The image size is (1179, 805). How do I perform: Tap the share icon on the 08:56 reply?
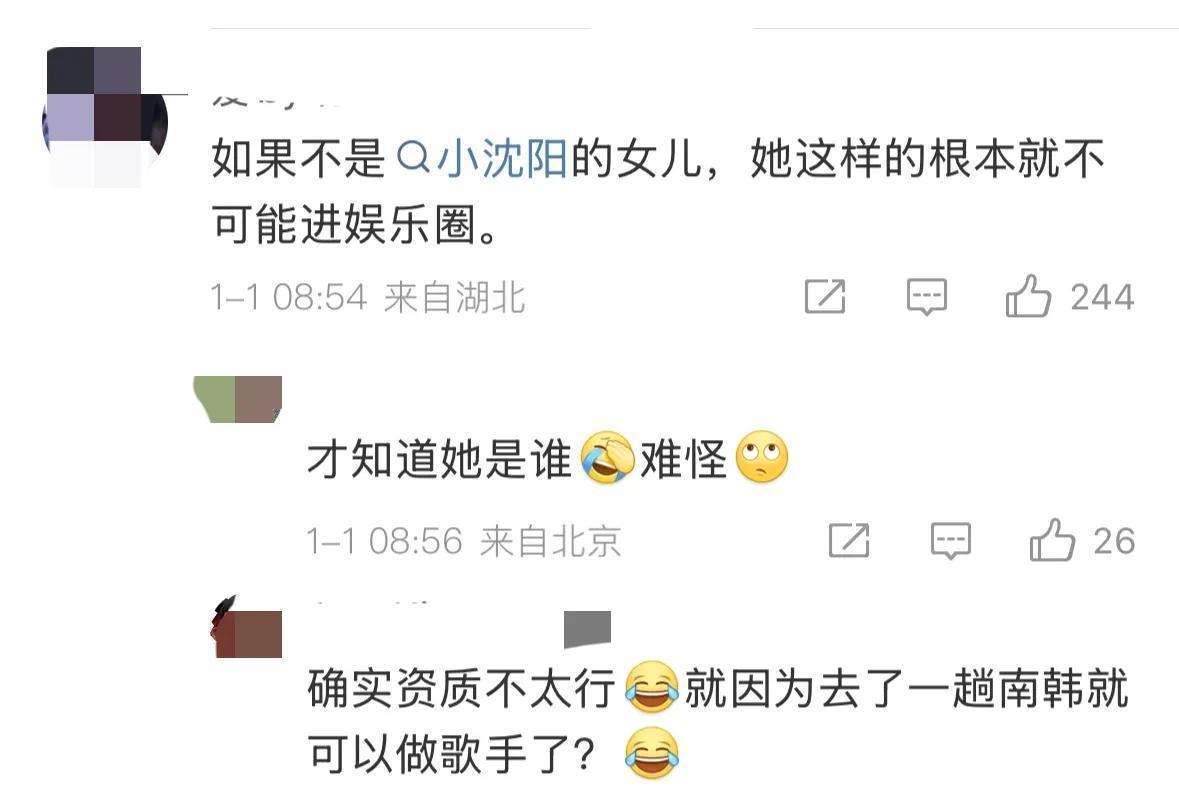tap(849, 540)
